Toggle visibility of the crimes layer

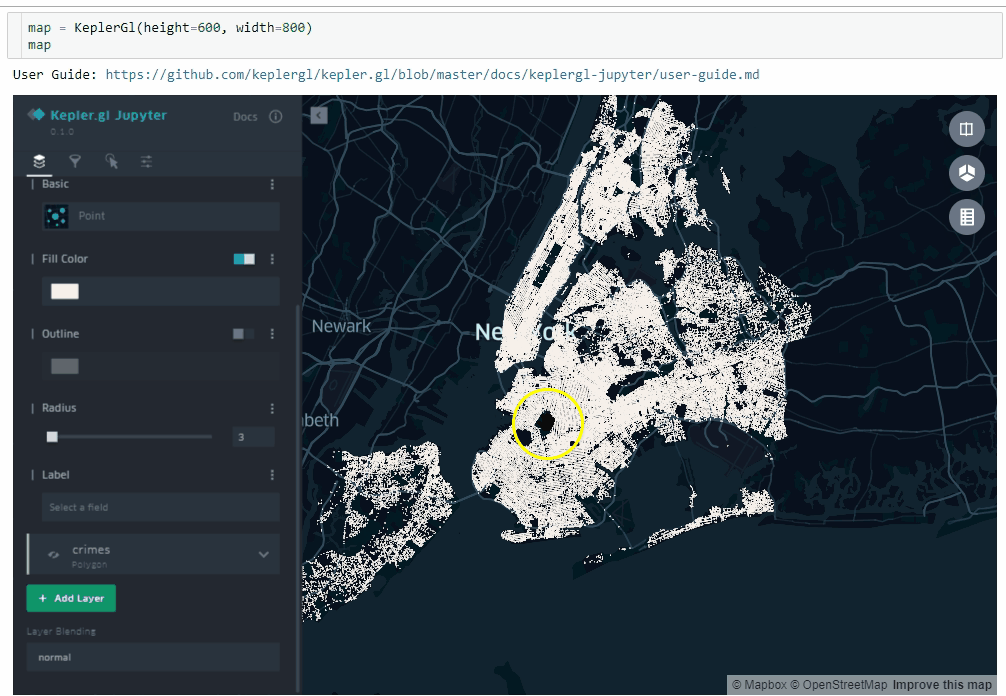point(53,555)
